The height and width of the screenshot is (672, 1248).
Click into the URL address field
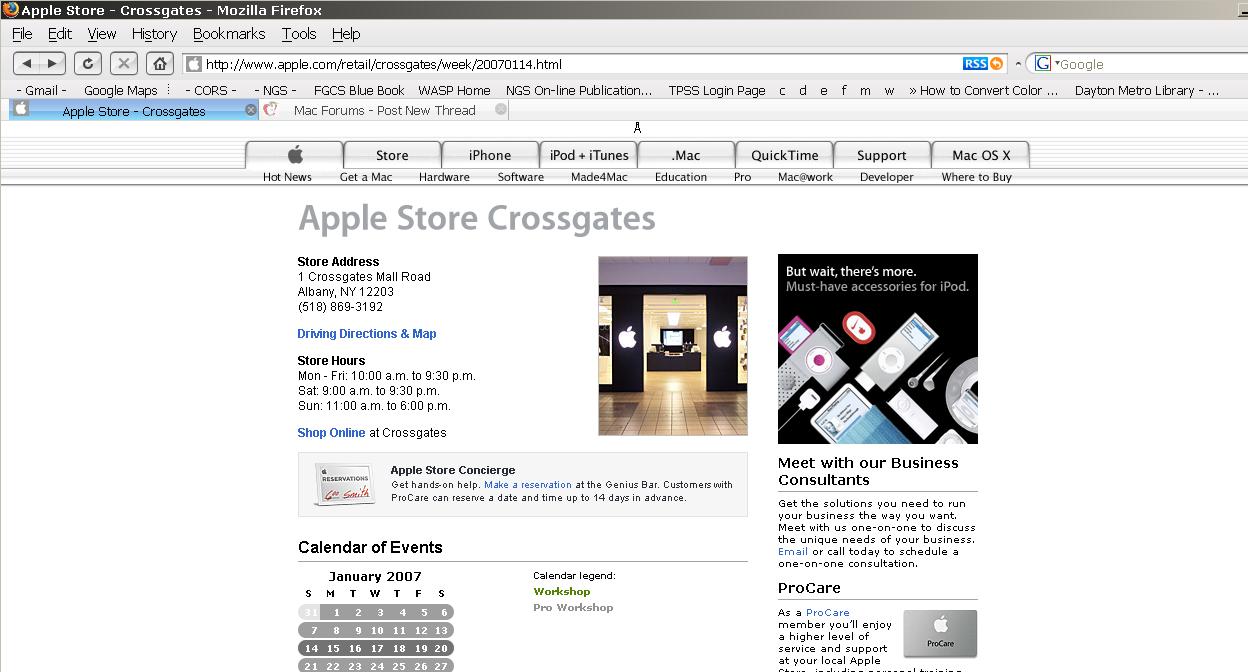point(580,64)
